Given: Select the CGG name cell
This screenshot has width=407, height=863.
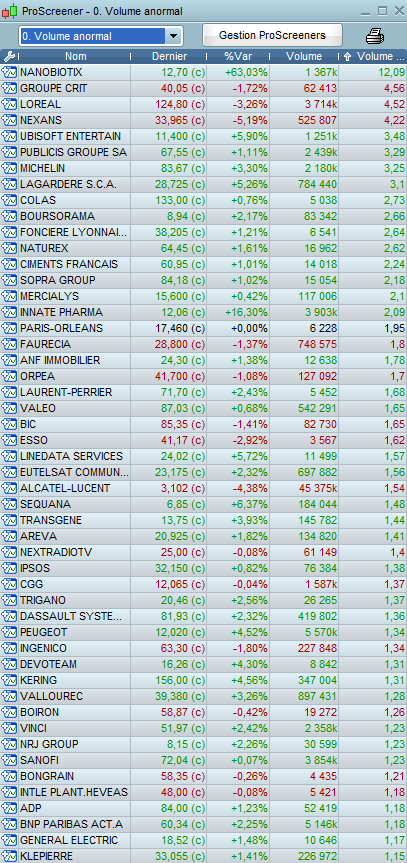Looking at the screenshot, I should click(74, 584).
